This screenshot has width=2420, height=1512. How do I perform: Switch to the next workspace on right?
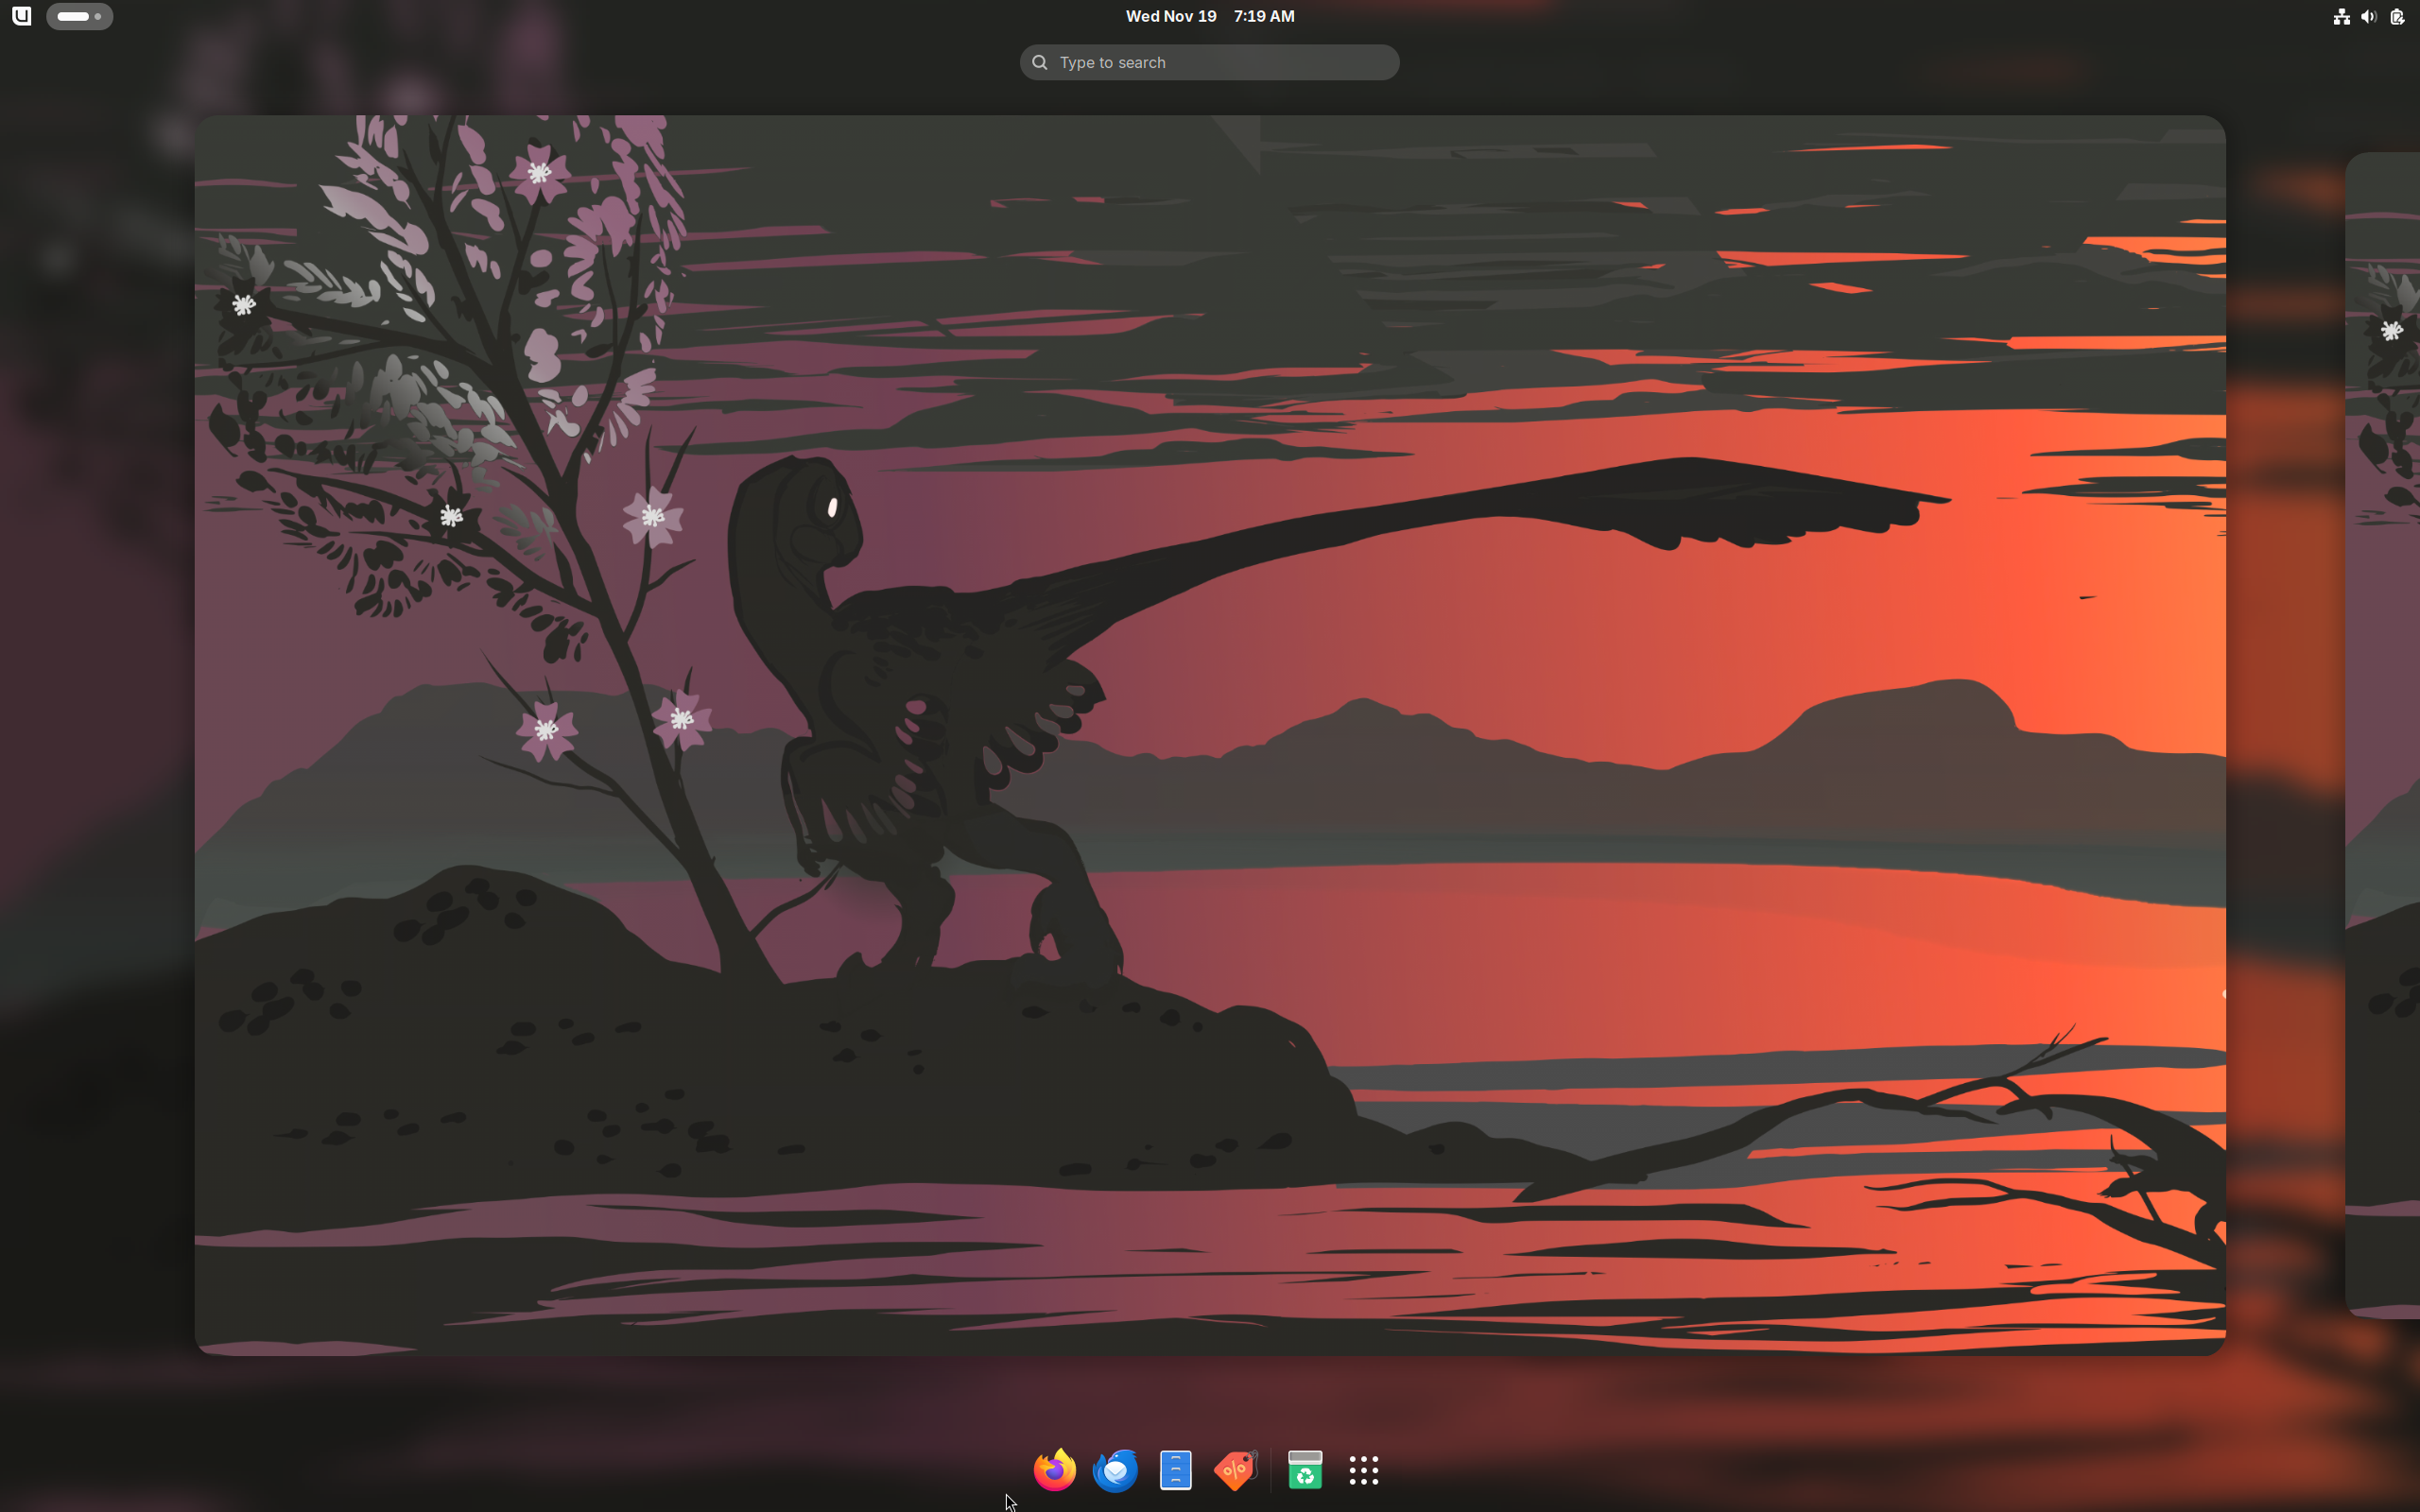[2383, 735]
